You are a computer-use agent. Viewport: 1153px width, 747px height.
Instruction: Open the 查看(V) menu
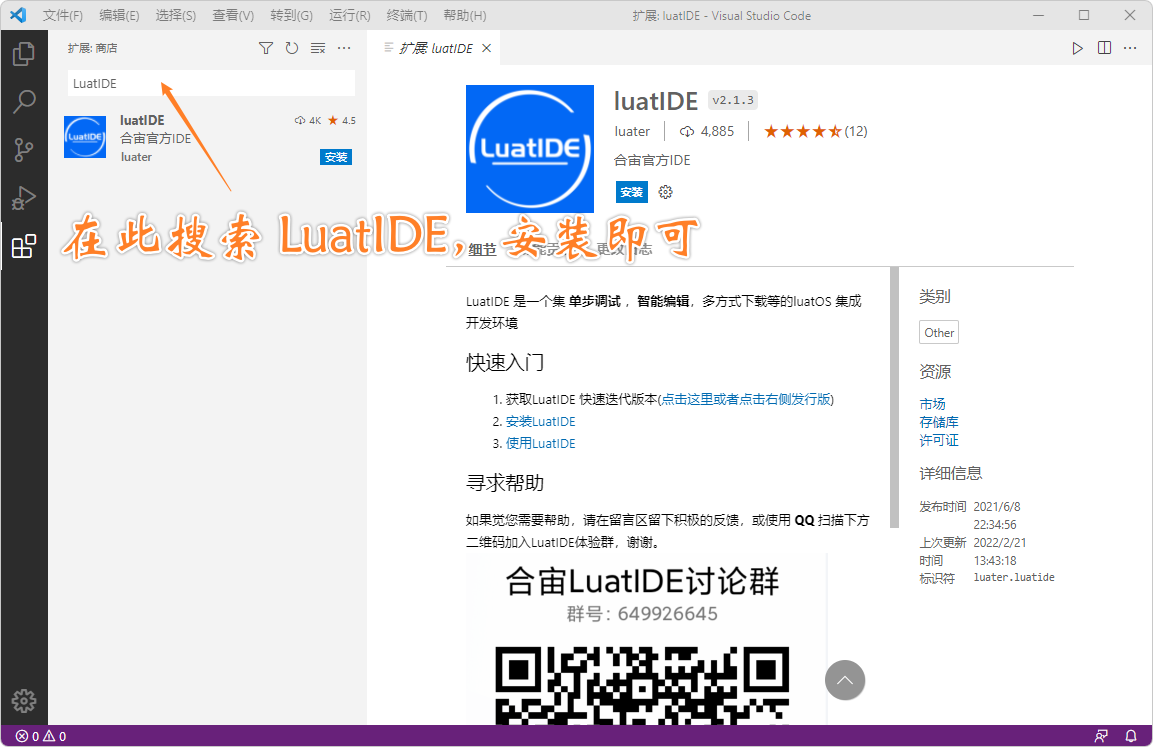(233, 15)
